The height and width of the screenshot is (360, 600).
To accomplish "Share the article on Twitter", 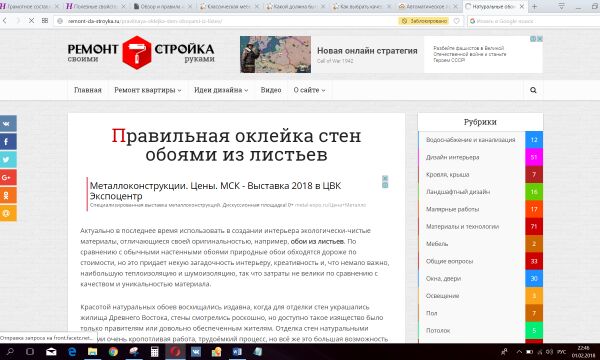I will click(8, 159).
